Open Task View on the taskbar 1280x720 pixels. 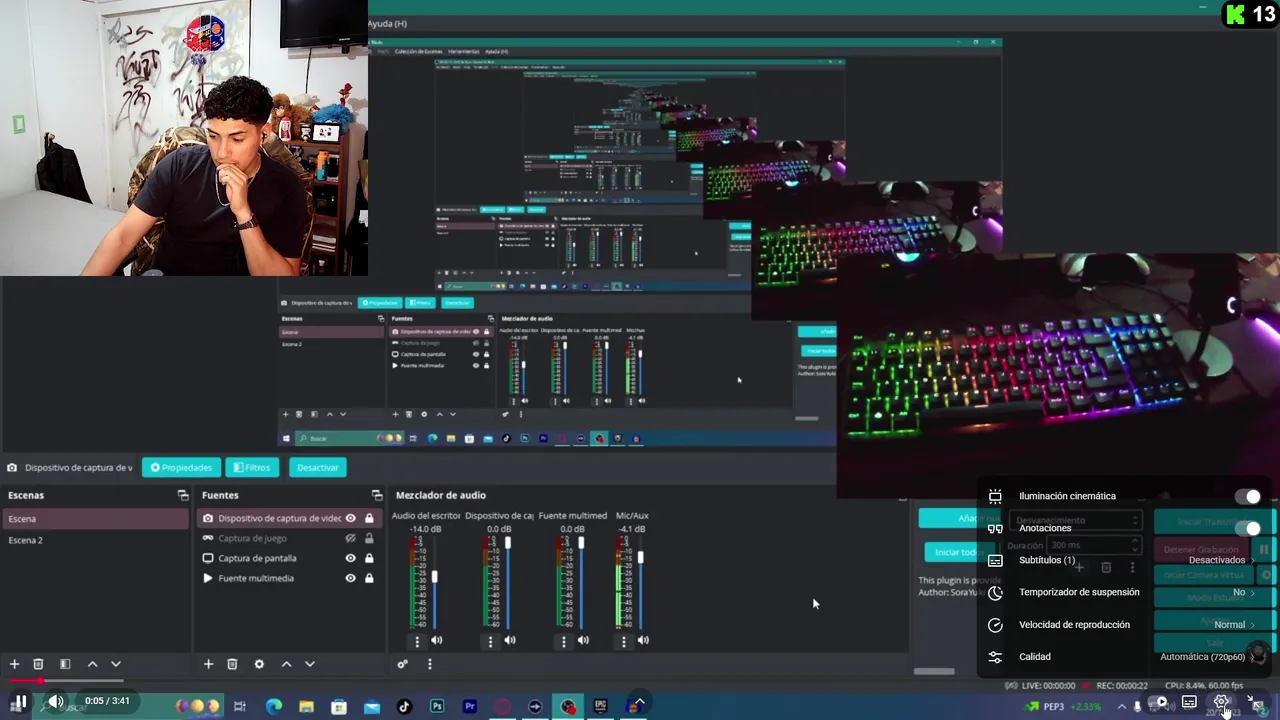click(x=240, y=706)
